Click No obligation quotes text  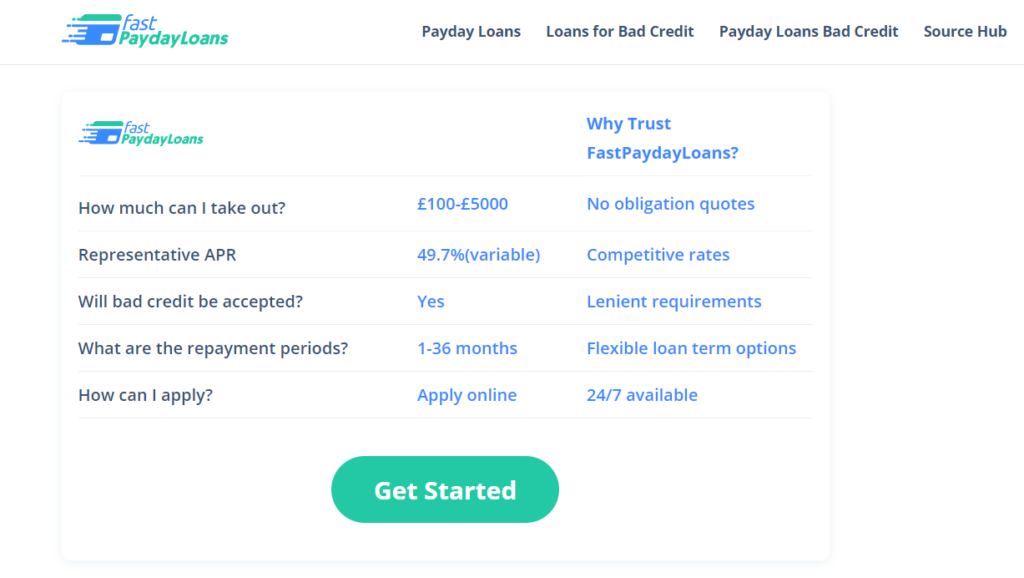pyautogui.click(x=670, y=204)
